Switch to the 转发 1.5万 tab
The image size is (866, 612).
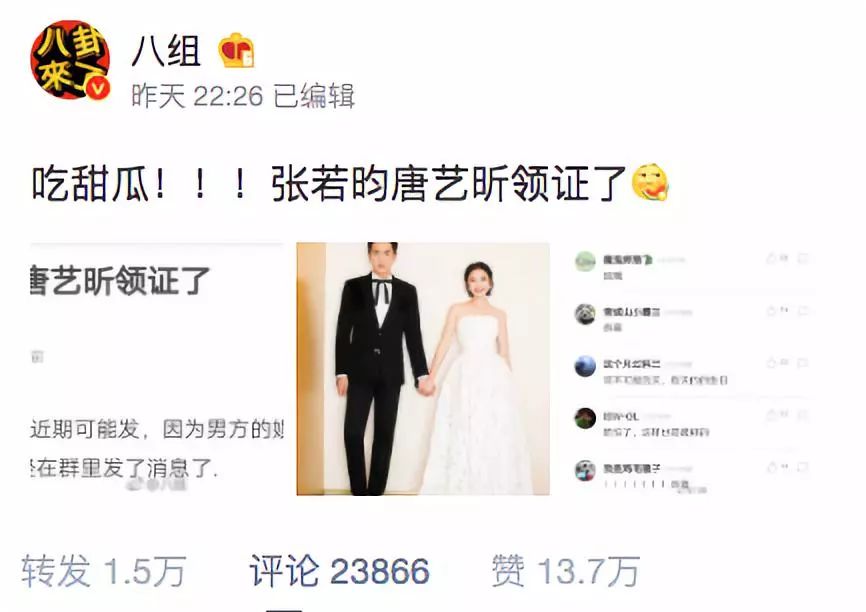pos(104,571)
